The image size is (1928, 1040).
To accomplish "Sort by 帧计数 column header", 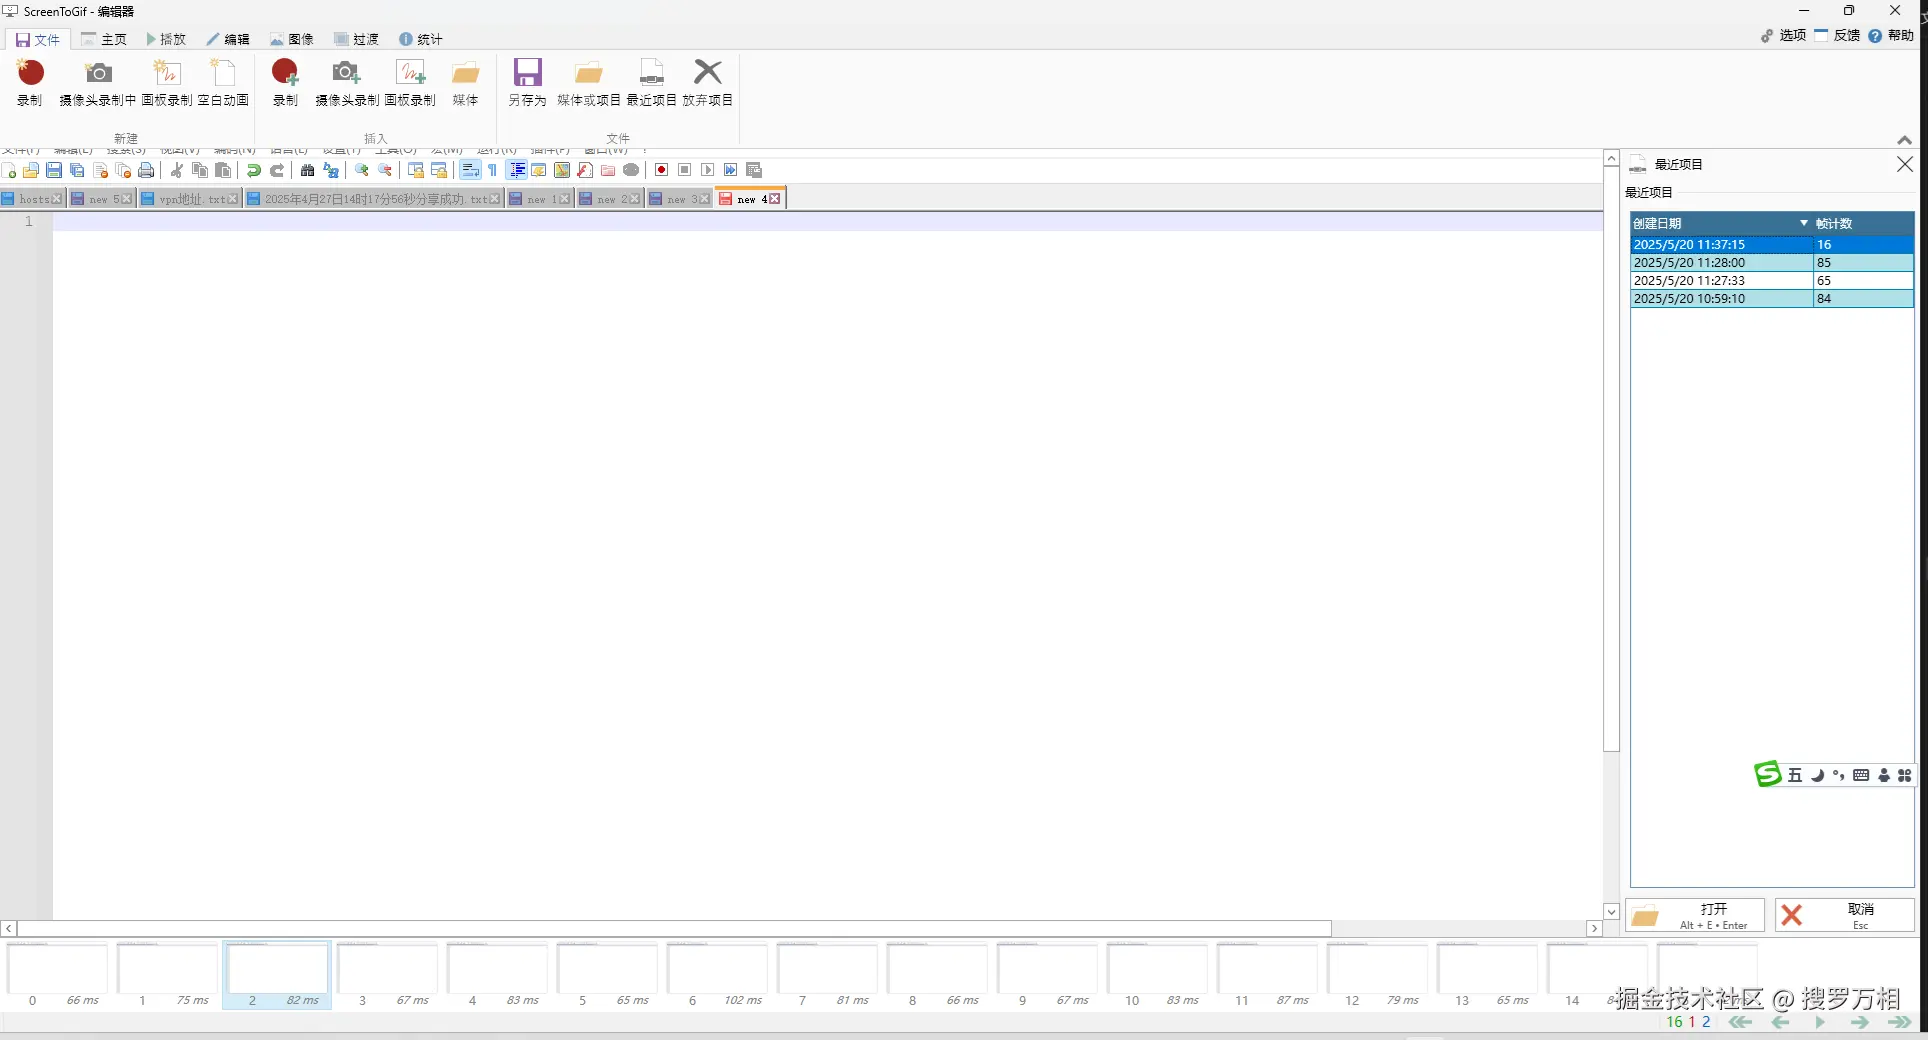I will 1863,223.
